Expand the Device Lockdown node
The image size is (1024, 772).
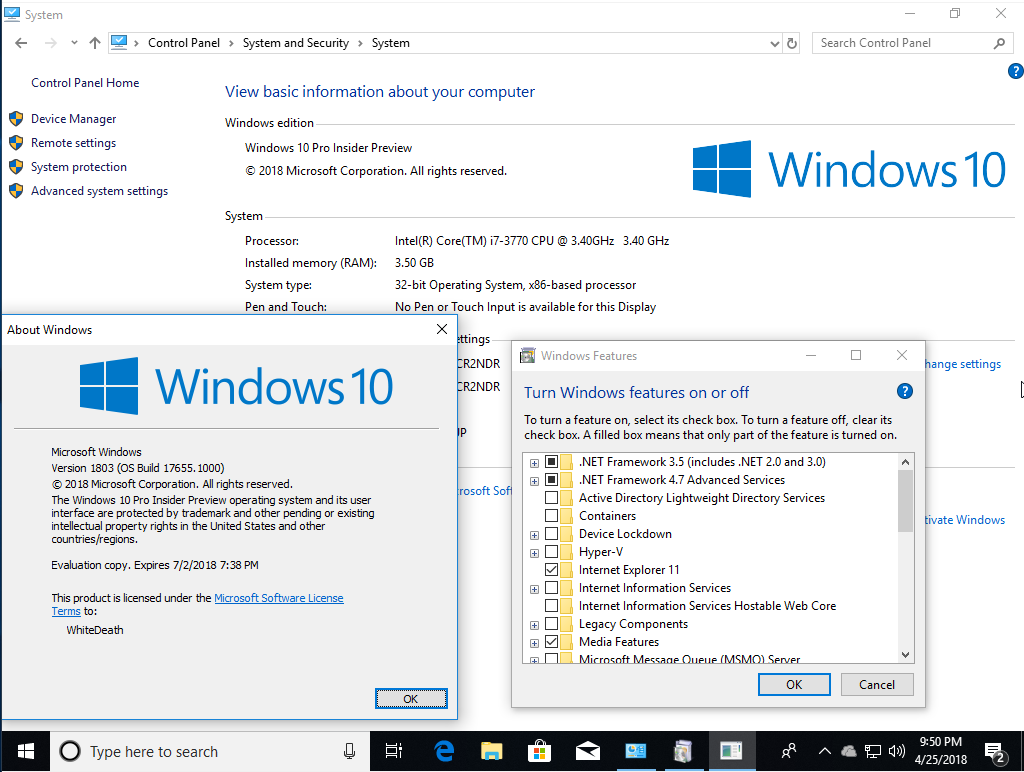(534, 535)
